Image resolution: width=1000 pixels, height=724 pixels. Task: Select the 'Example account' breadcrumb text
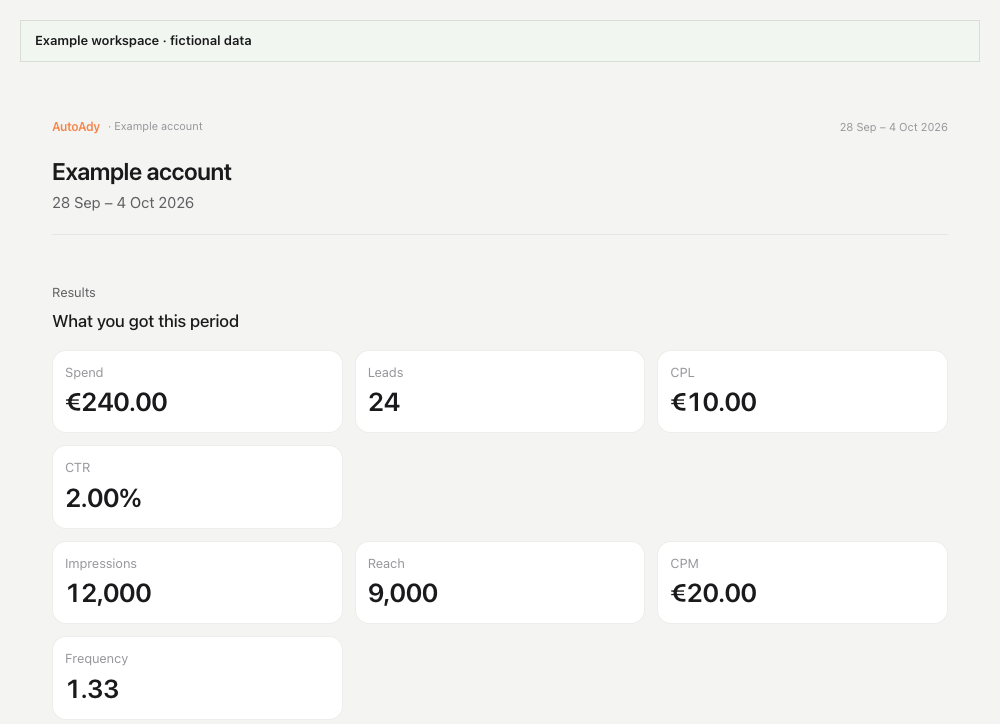(x=158, y=126)
